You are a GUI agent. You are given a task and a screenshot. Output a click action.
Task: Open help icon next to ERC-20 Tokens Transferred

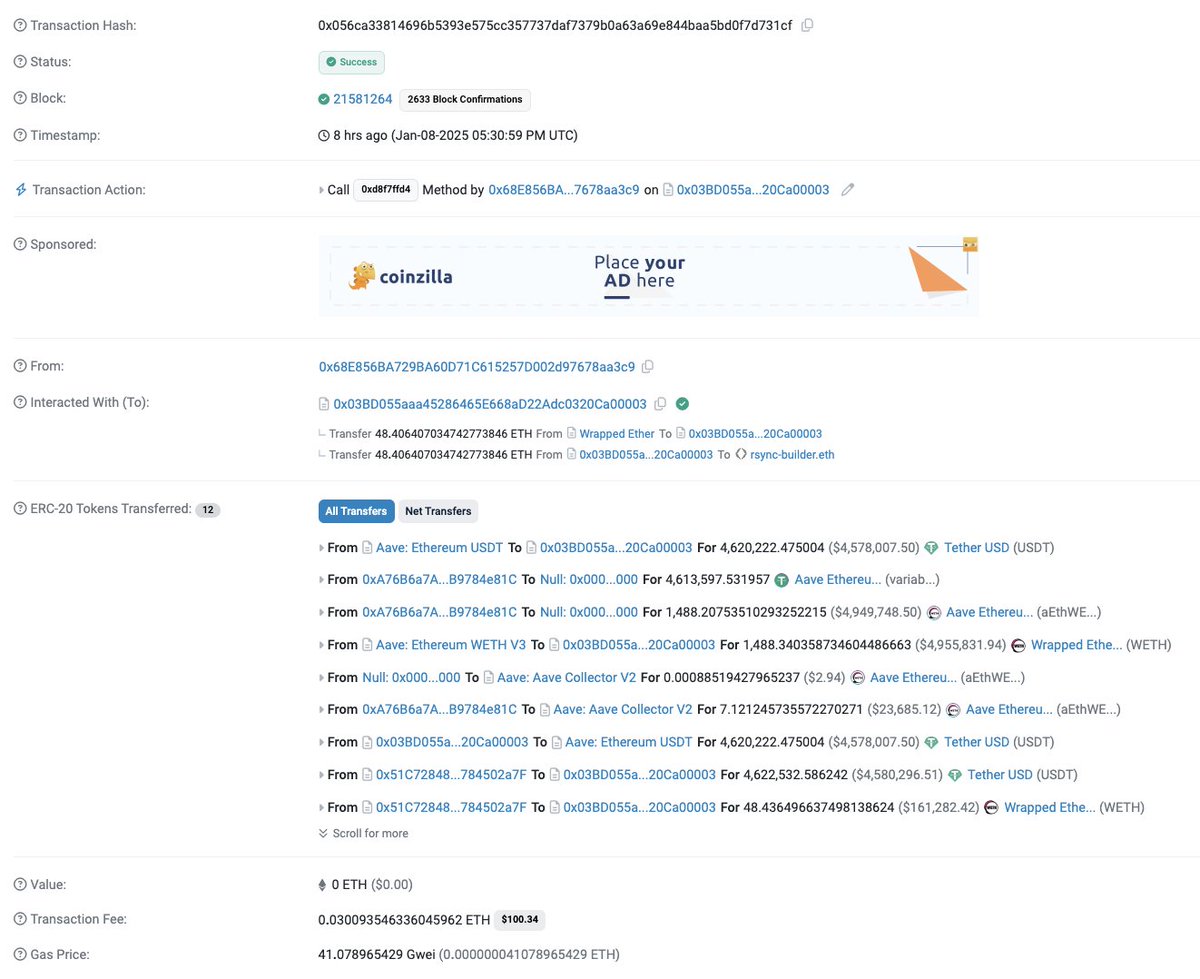click(20, 509)
